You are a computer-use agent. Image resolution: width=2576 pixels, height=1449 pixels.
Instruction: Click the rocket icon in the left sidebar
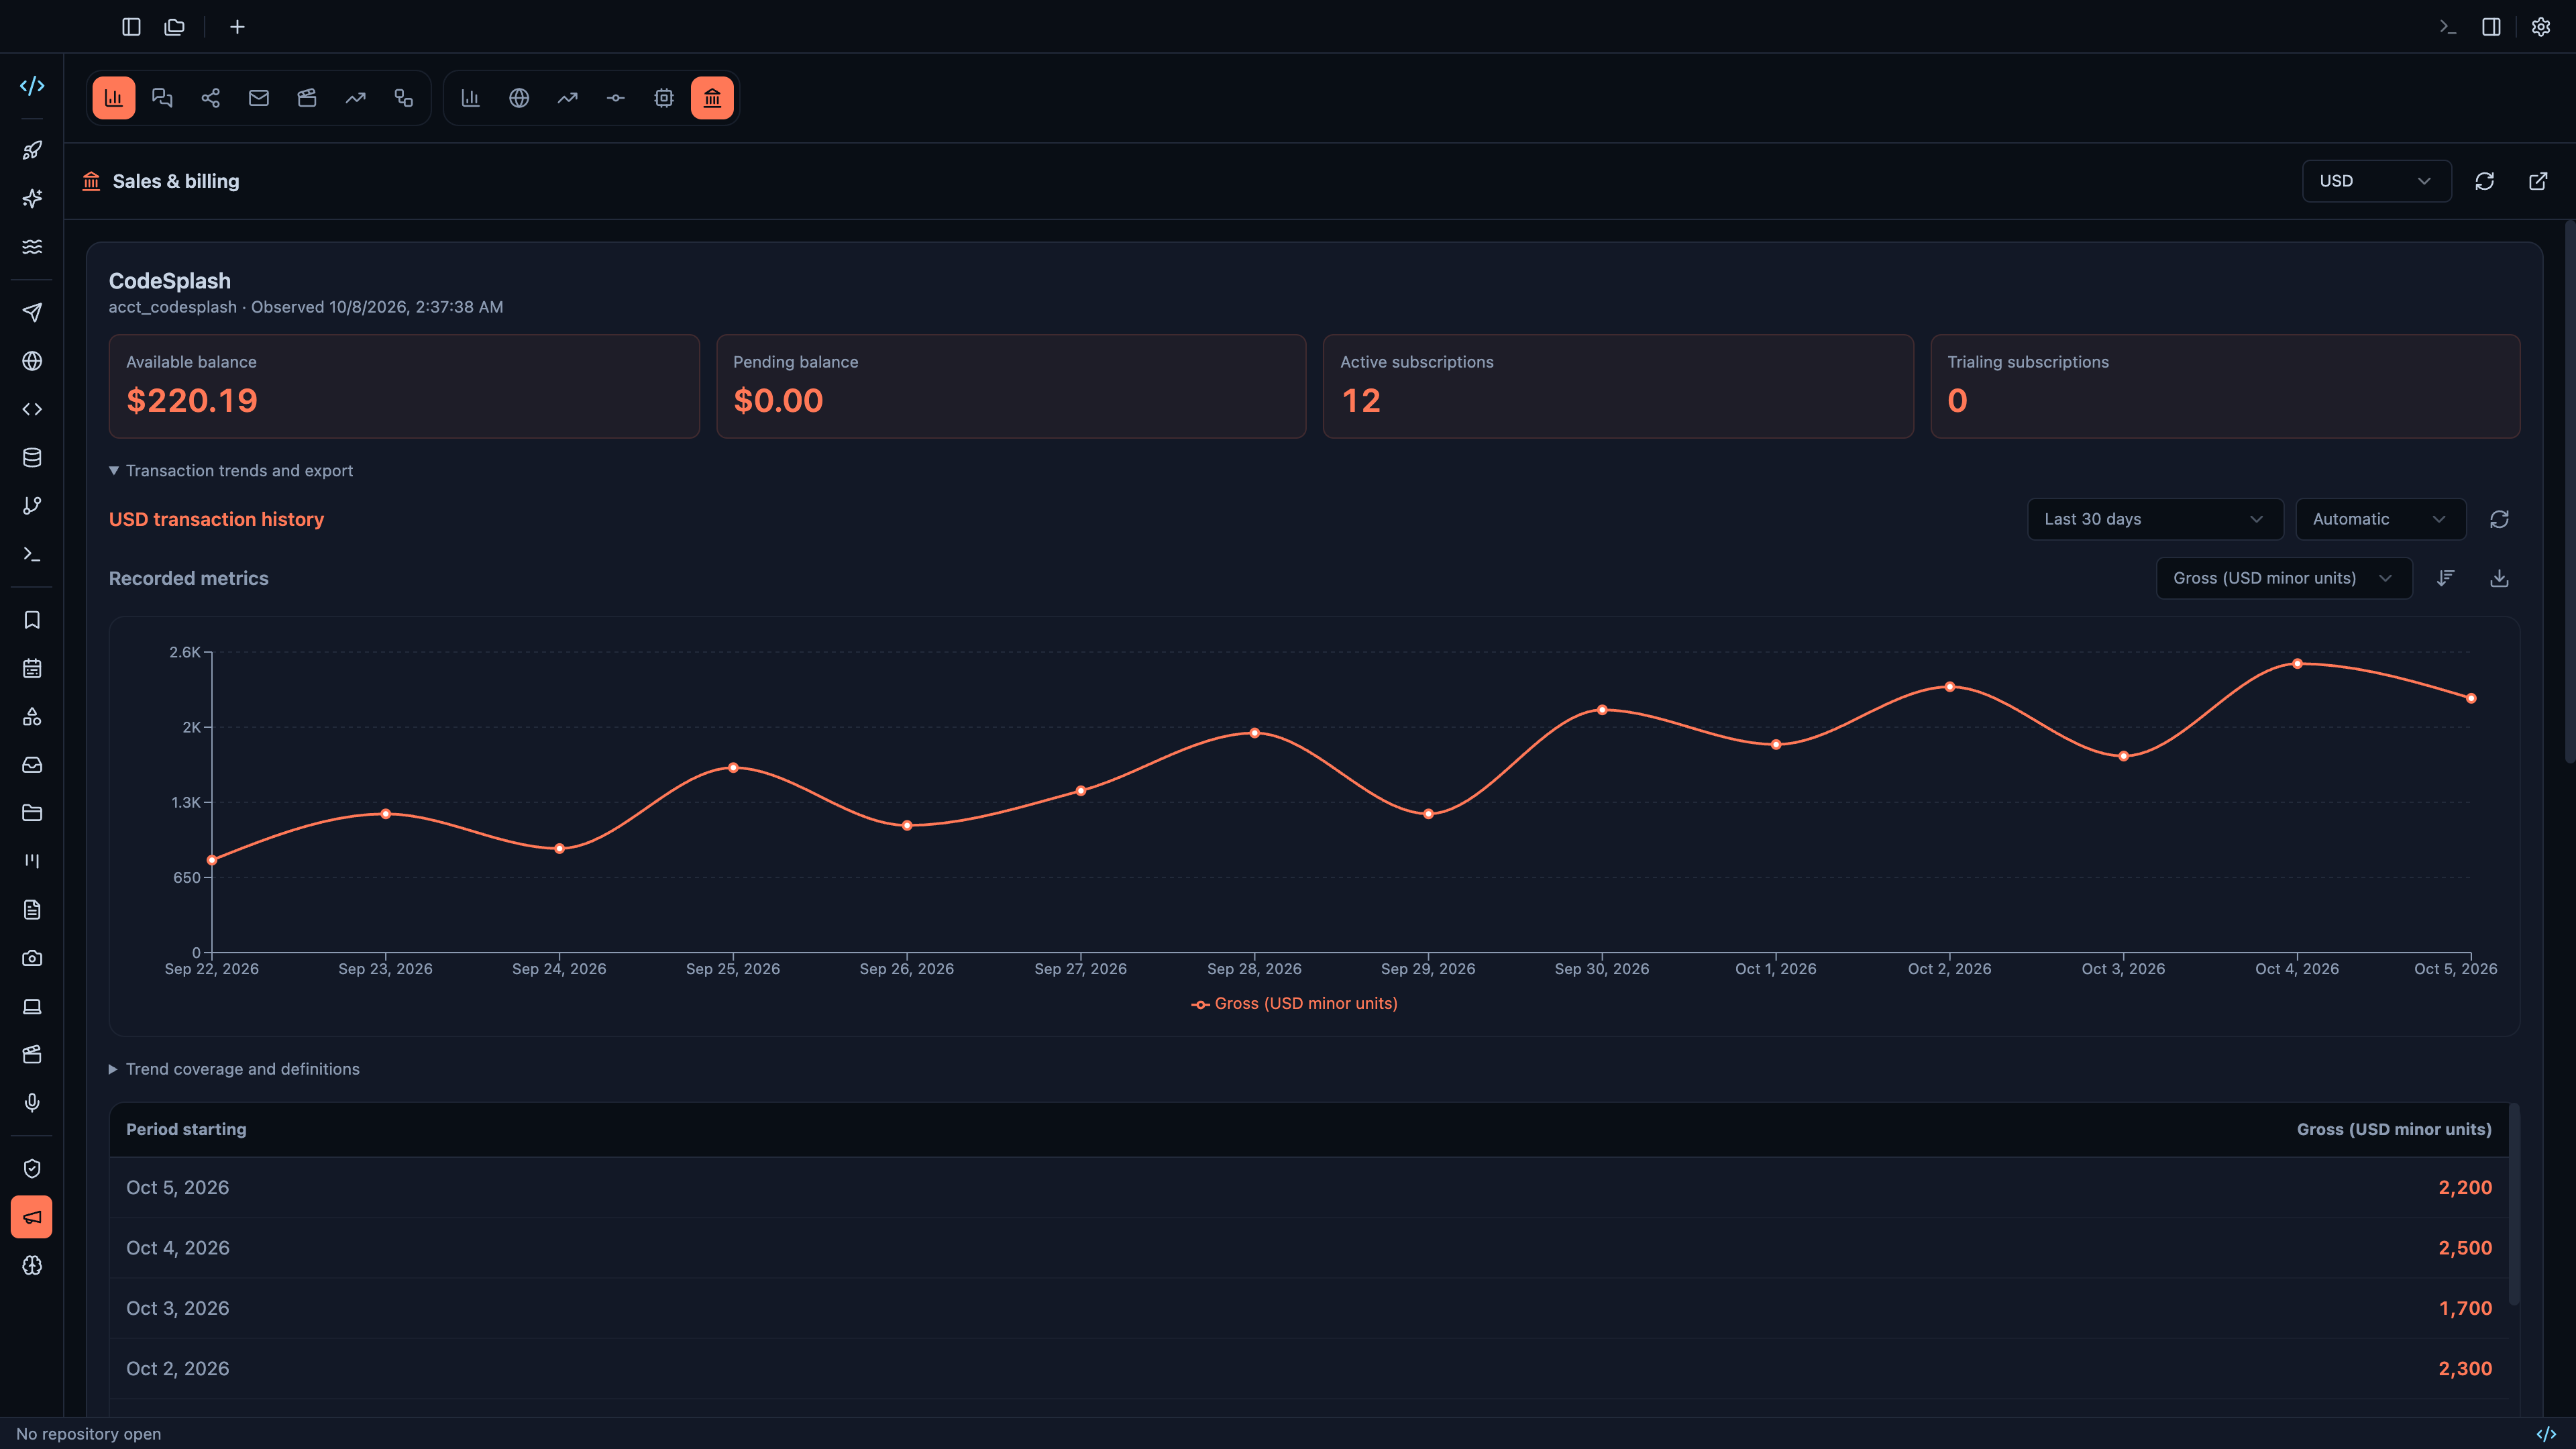[x=32, y=150]
